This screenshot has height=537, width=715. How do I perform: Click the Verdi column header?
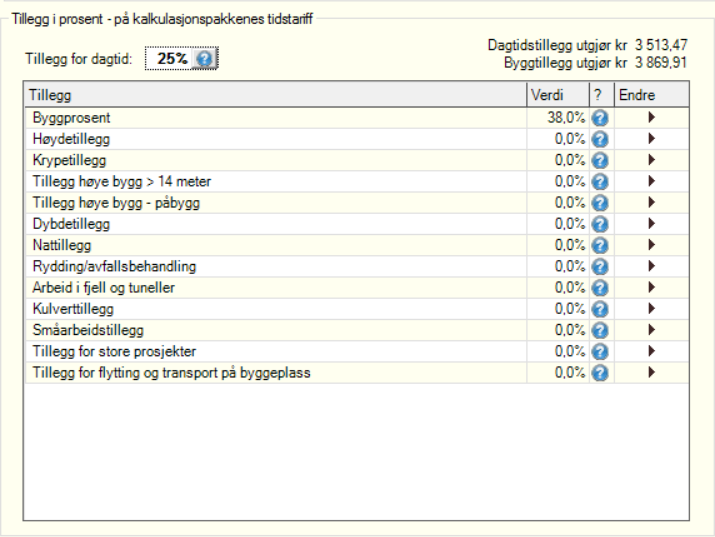(558, 95)
